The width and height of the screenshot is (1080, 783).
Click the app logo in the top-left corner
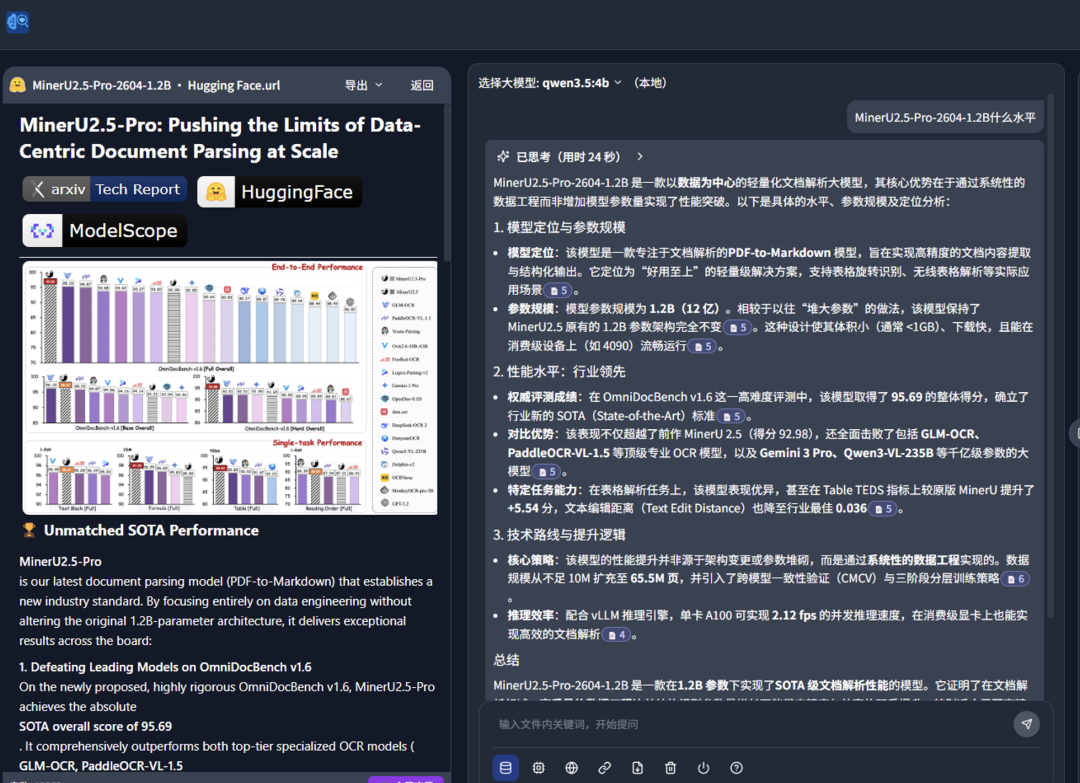(x=18, y=22)
